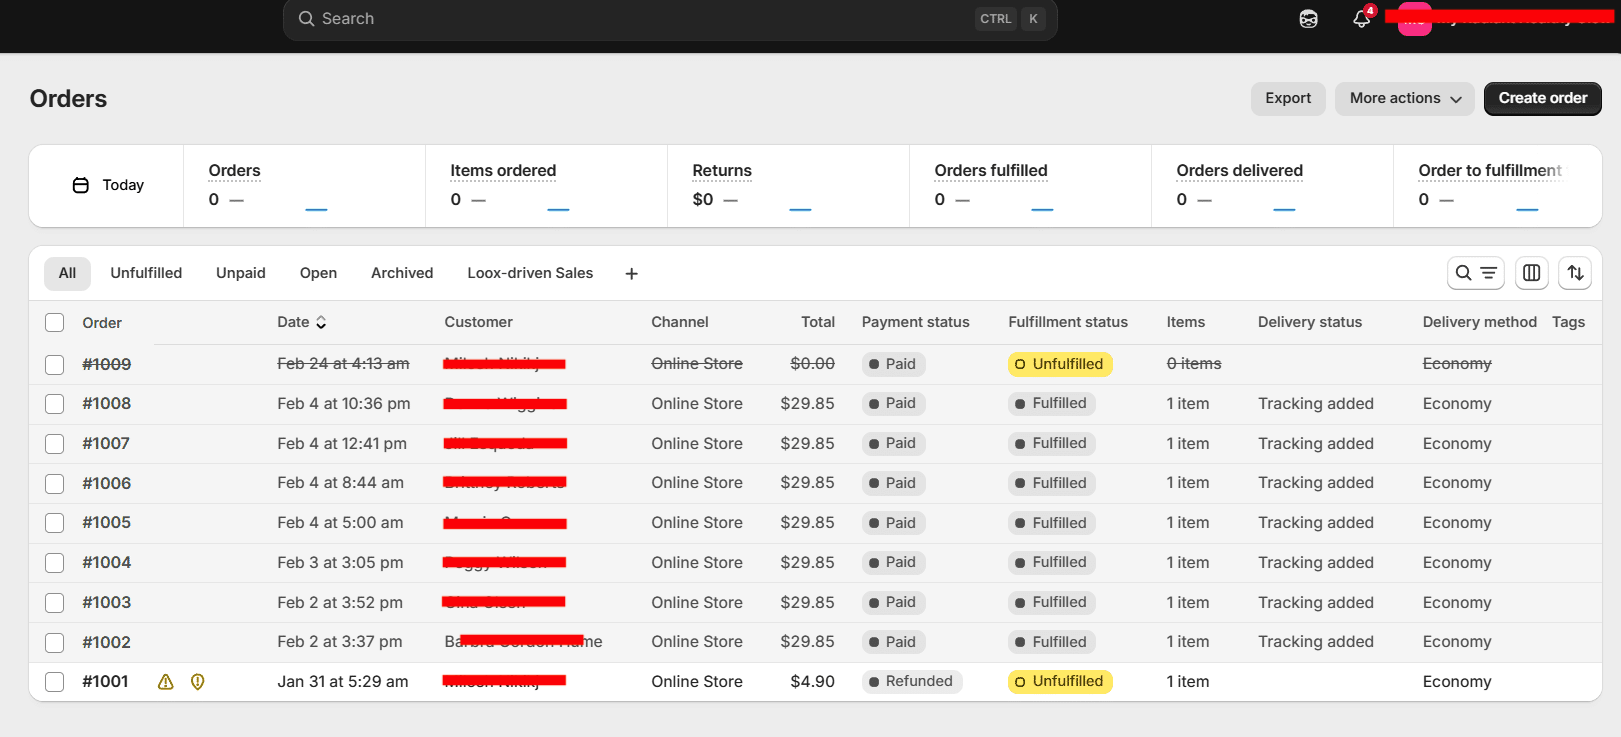Viewport: 1621px width, 737px height.
Task: Click the Sidekick assistant icon in top bar
Action: click(1308, 19)
